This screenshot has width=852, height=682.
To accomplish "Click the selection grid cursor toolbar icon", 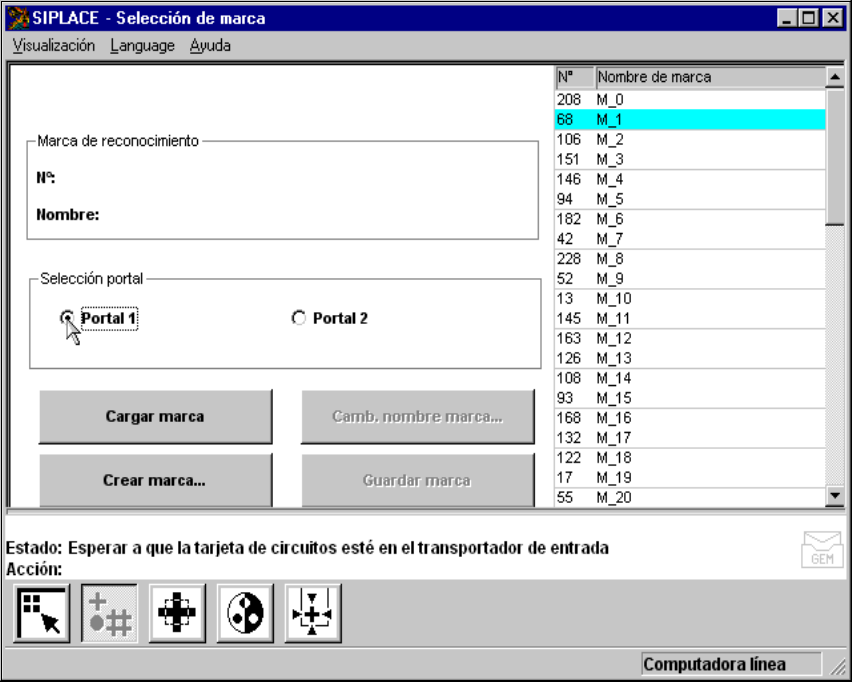I will click(41, 614).
